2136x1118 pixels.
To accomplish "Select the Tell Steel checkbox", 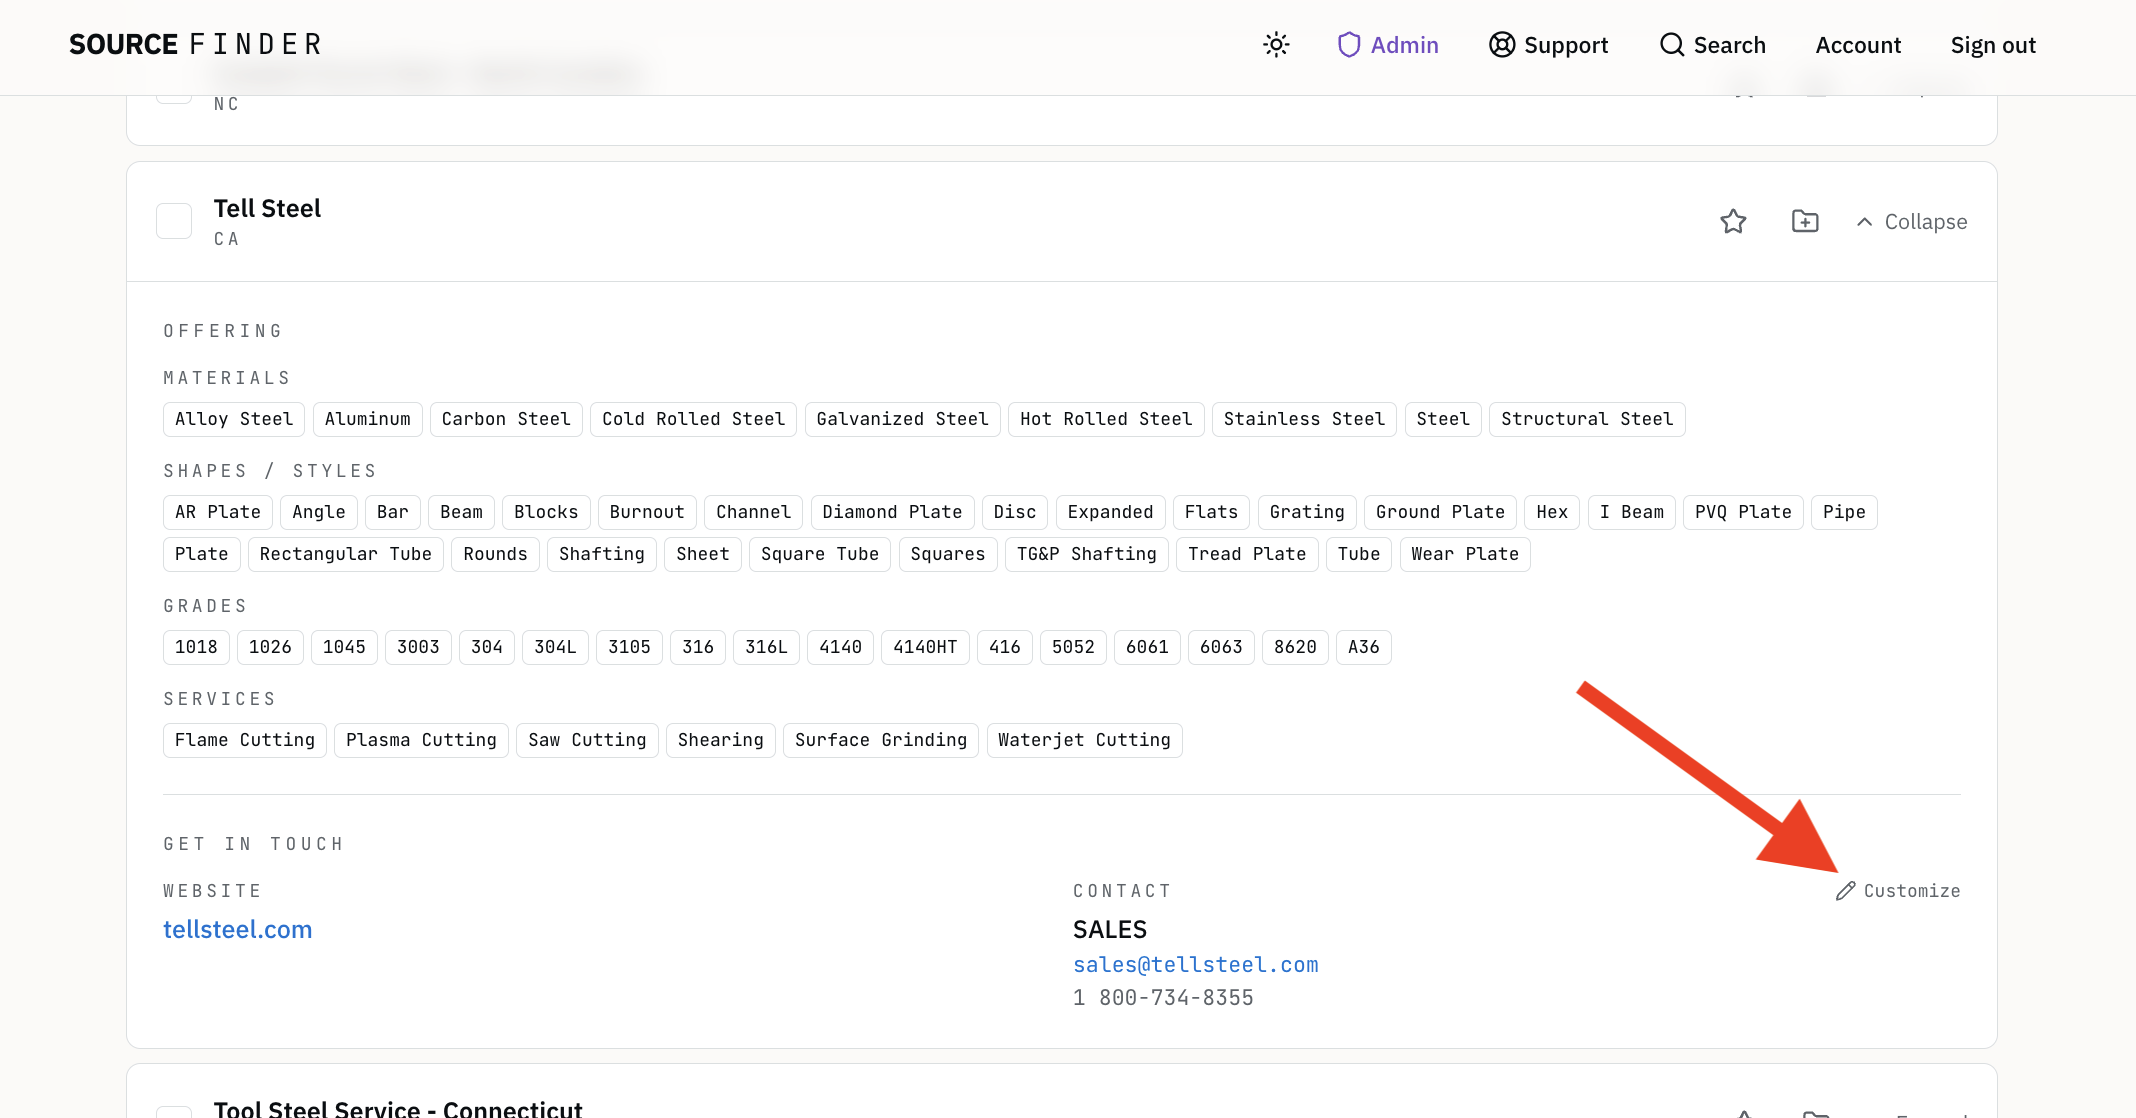I will [174, 221].
